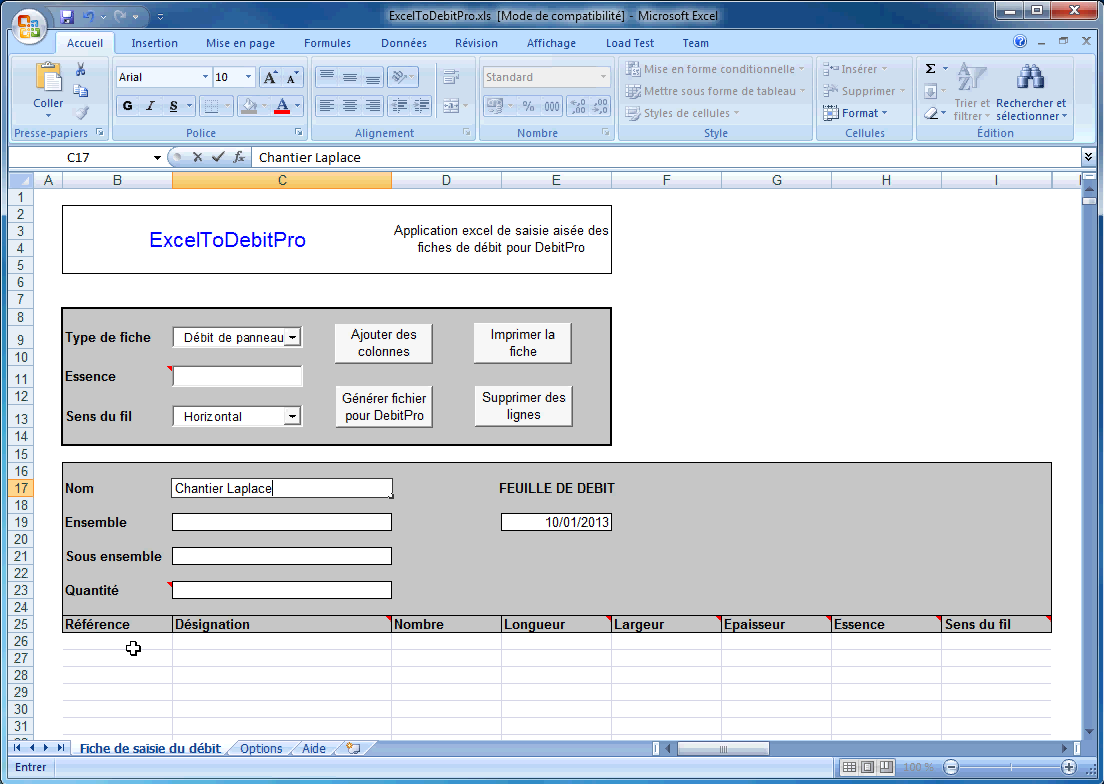This screenshot has height=784, width=1104.
Task: Click the format painter brush icon
Action: pos(82,113)
